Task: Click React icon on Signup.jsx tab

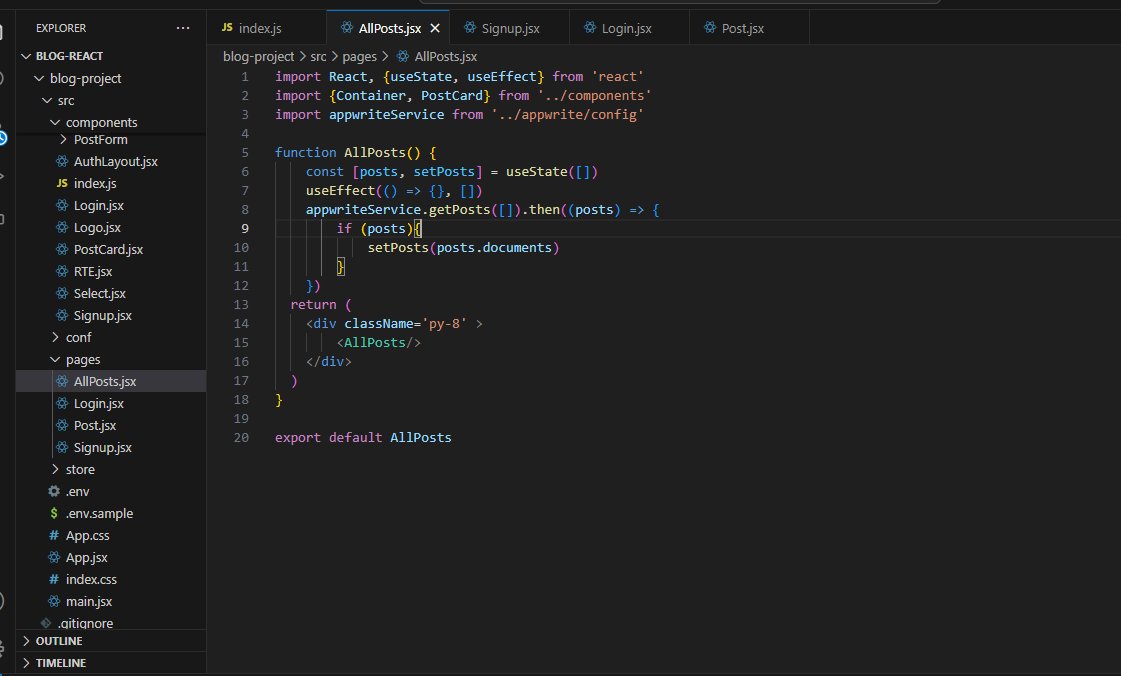Action: pyautogui.click(x=470, y=28)
